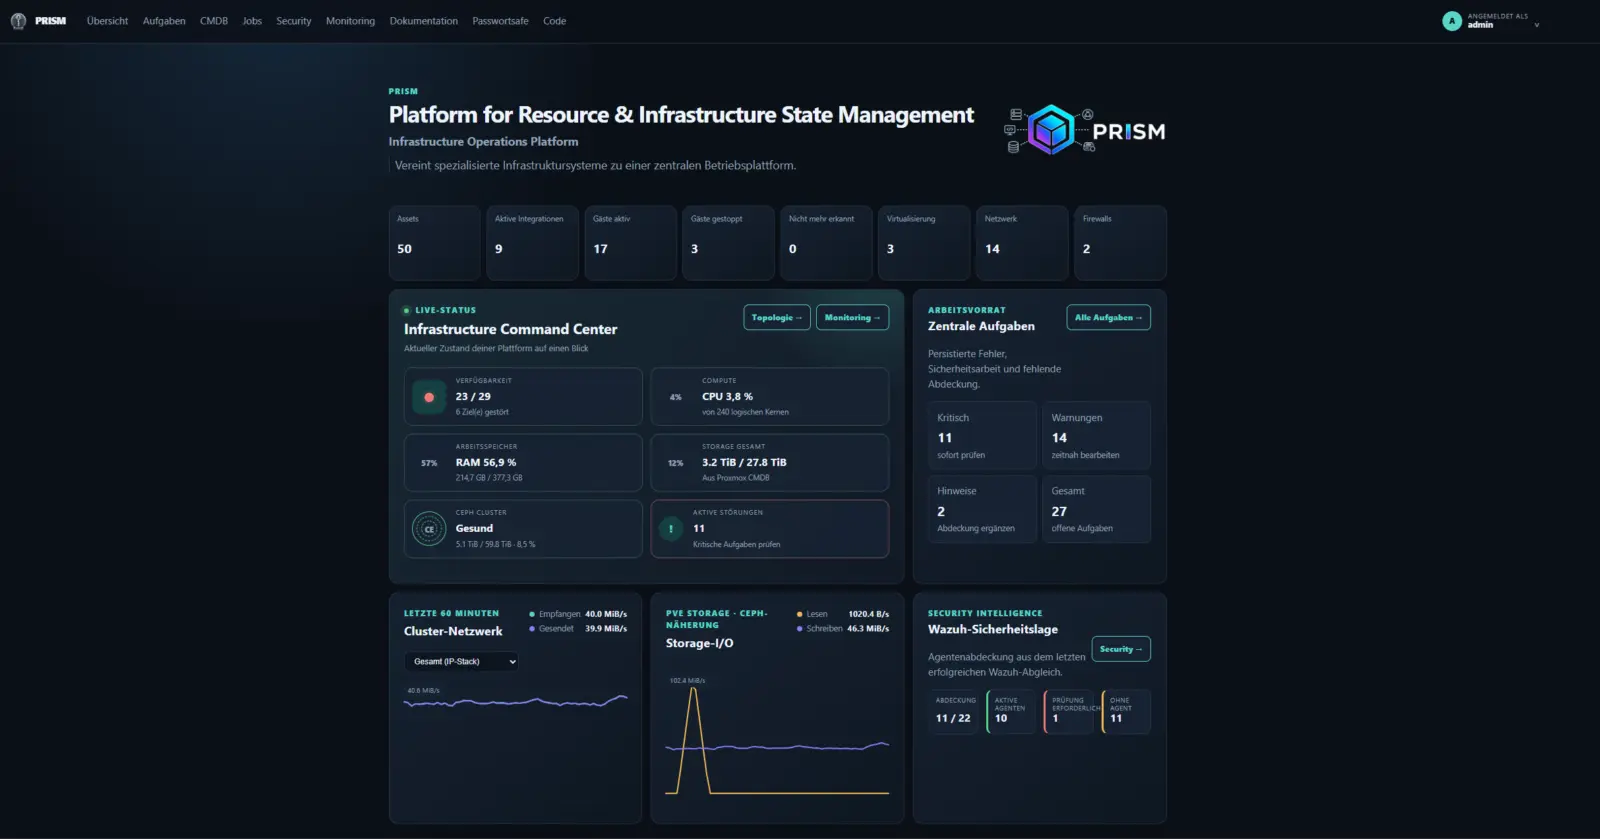Screen dimensions: 1600x839
Task: Open the Gesamt (IP-Stack) dropdown
Action: coord(462,662)
